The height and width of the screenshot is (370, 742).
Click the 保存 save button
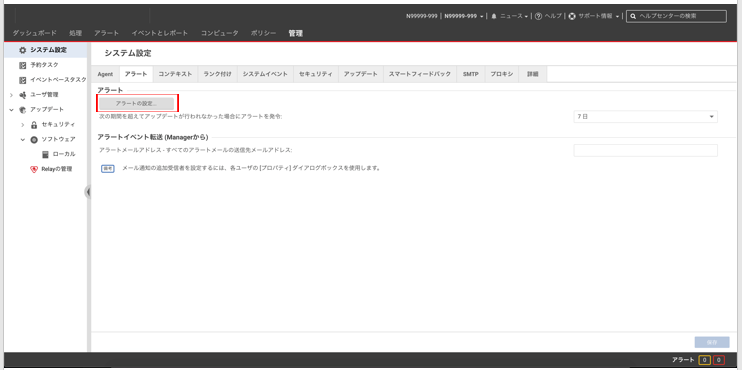tap(712, 342)
